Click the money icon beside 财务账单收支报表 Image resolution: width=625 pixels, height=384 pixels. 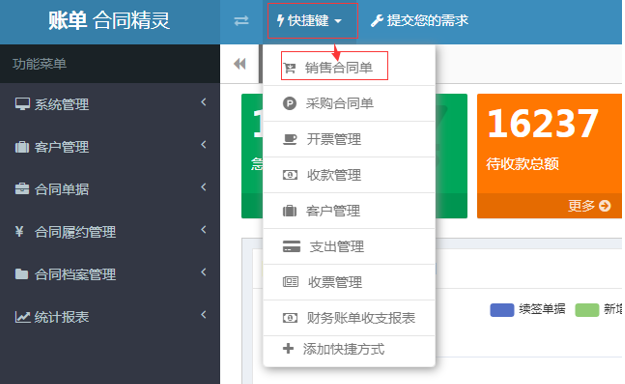290,318
